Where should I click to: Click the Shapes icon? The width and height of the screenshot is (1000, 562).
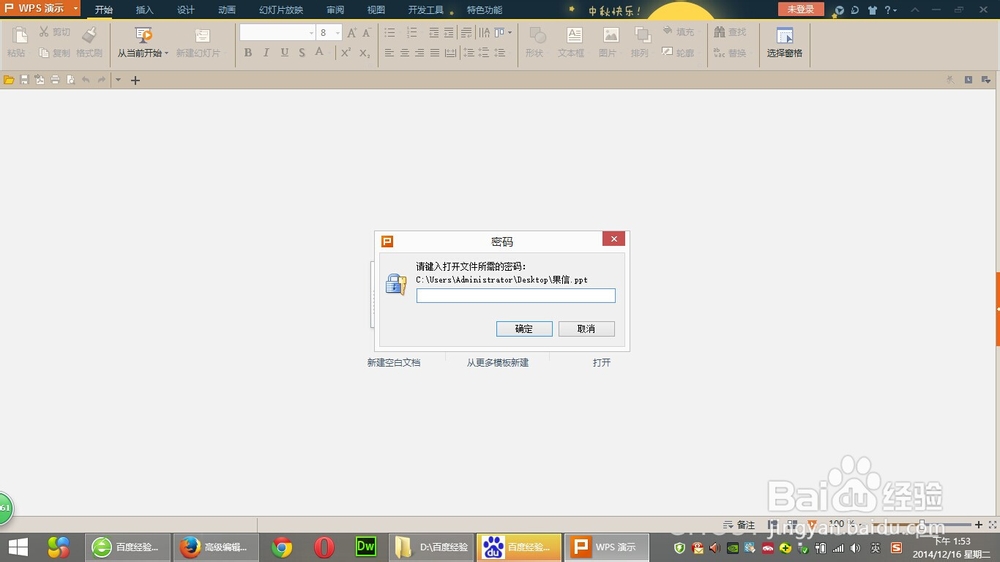point(537,36)
